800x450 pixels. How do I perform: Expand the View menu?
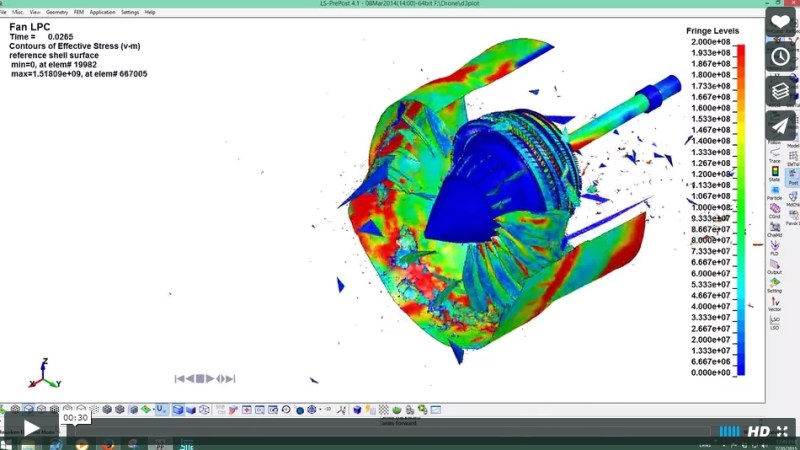(34, 12)
